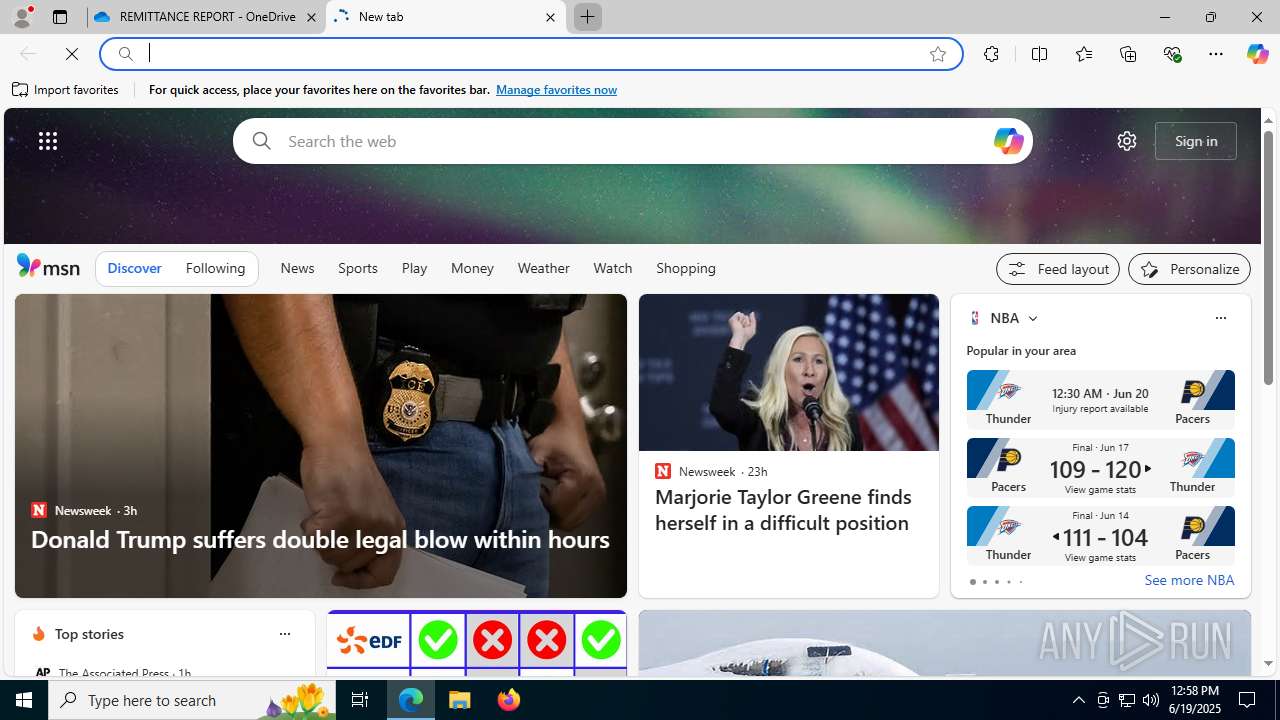Click the page vertical scrollbar thumb
The height and width of the screenshot is (720, 1280).
coord(1268,258)
